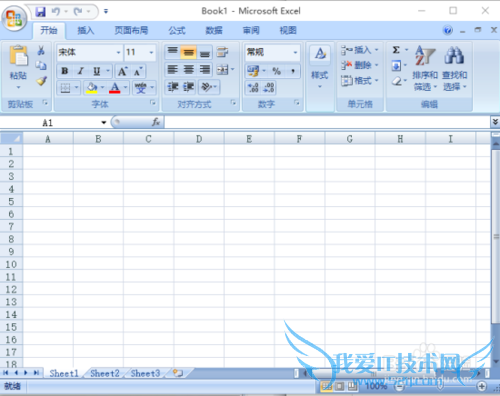Viewport: 500px width, 396px height.
Task: Click the insert function fx button
Action: (x=156, y=122)
